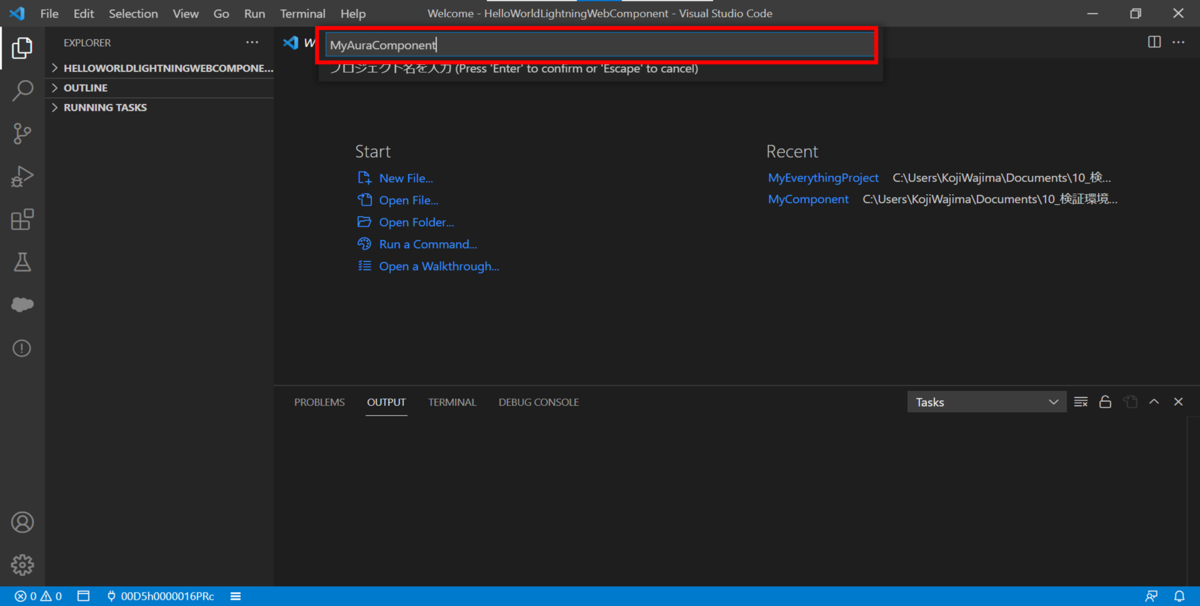Open the exclamation-circle icon in activity bar

tap(22, 348)
